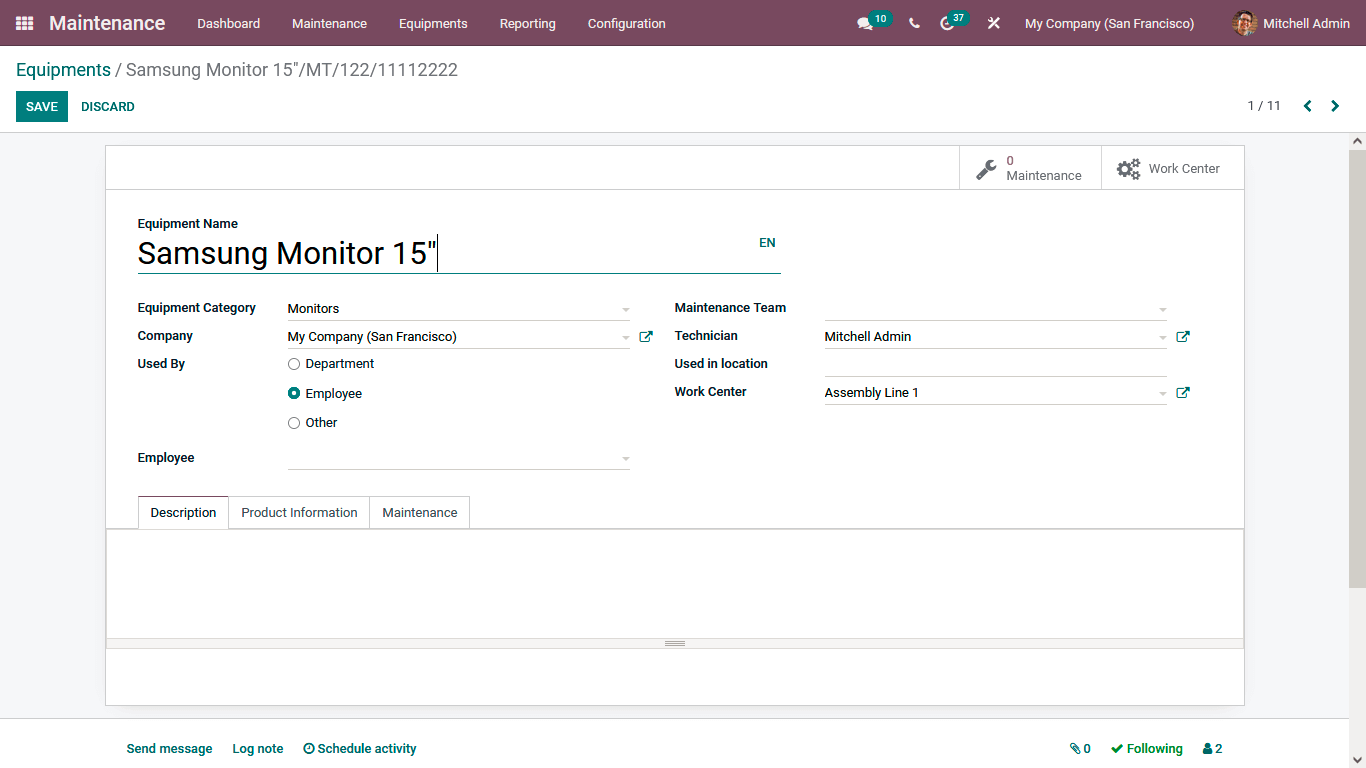This screenshot has width=1366, height=768.
Task: Expand the Technician dropdown
Action: tap(1163, 337)
